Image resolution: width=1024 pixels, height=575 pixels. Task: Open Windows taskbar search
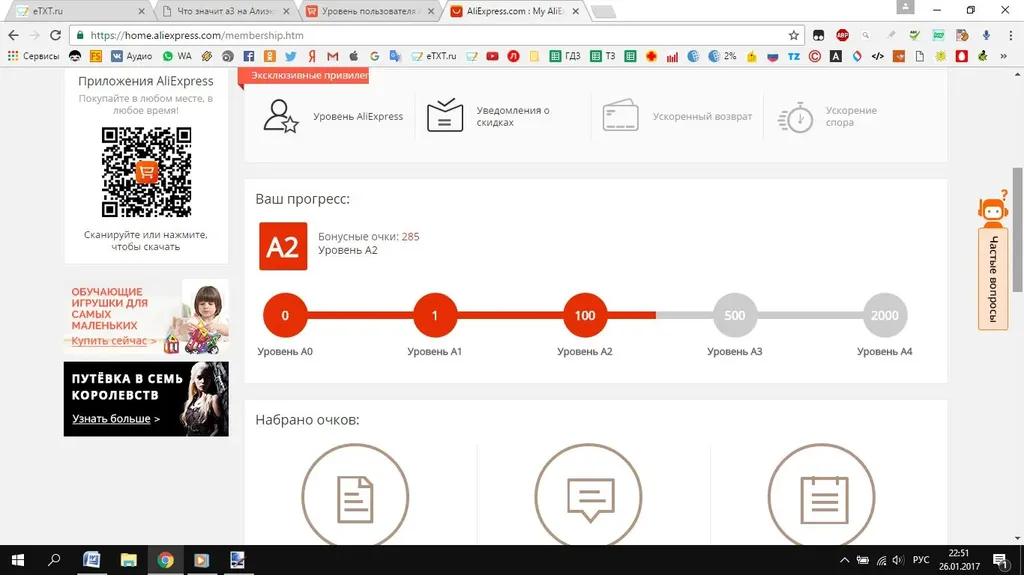[x=54, y=560]
